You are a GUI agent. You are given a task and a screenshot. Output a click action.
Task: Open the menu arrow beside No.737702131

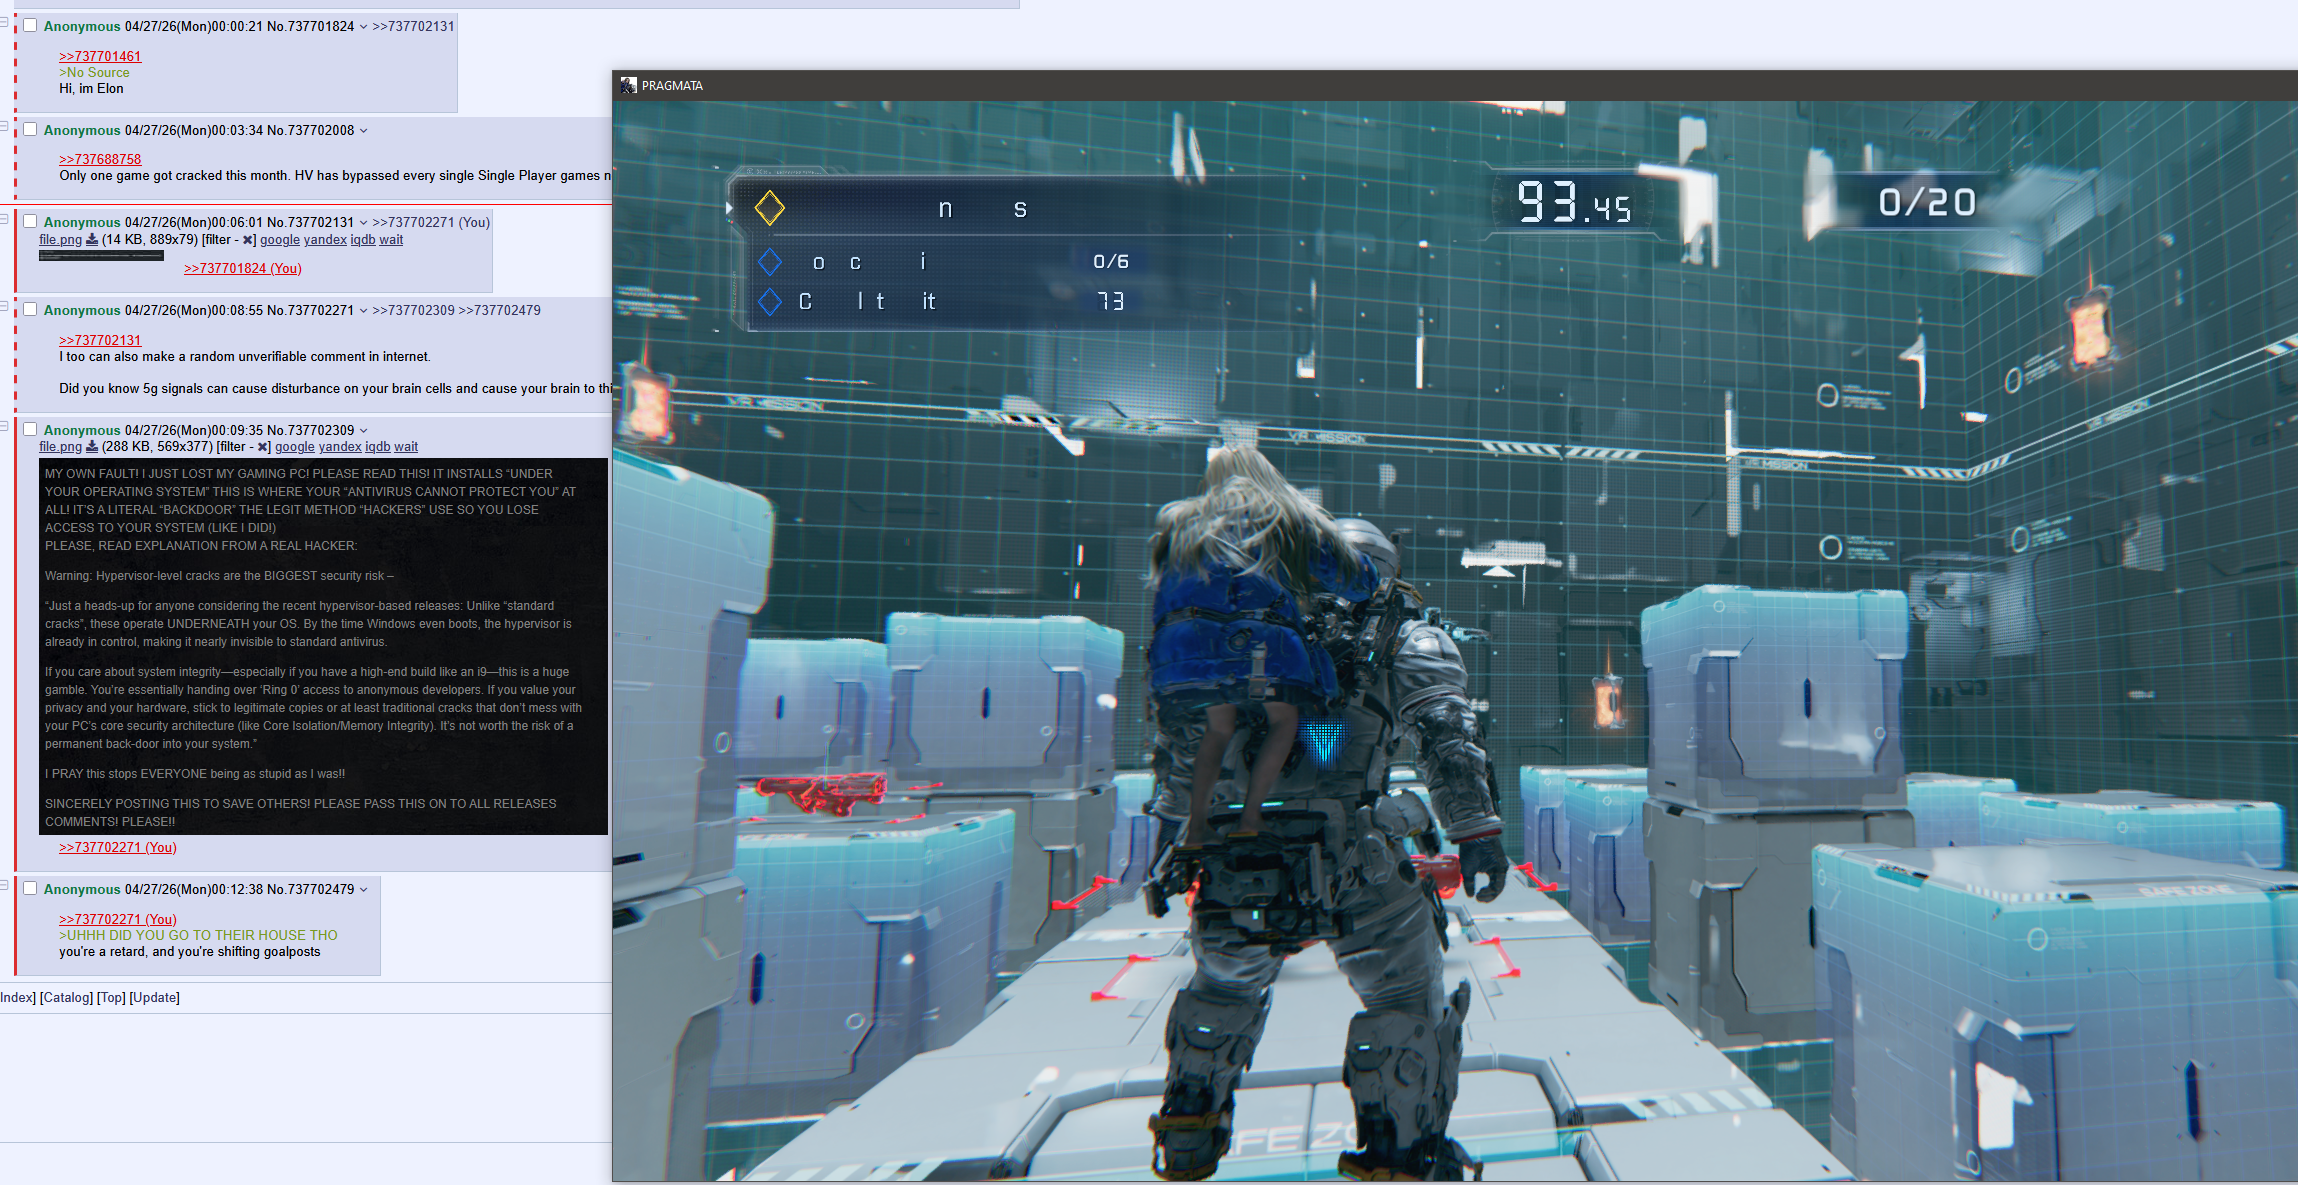(363, 223)
